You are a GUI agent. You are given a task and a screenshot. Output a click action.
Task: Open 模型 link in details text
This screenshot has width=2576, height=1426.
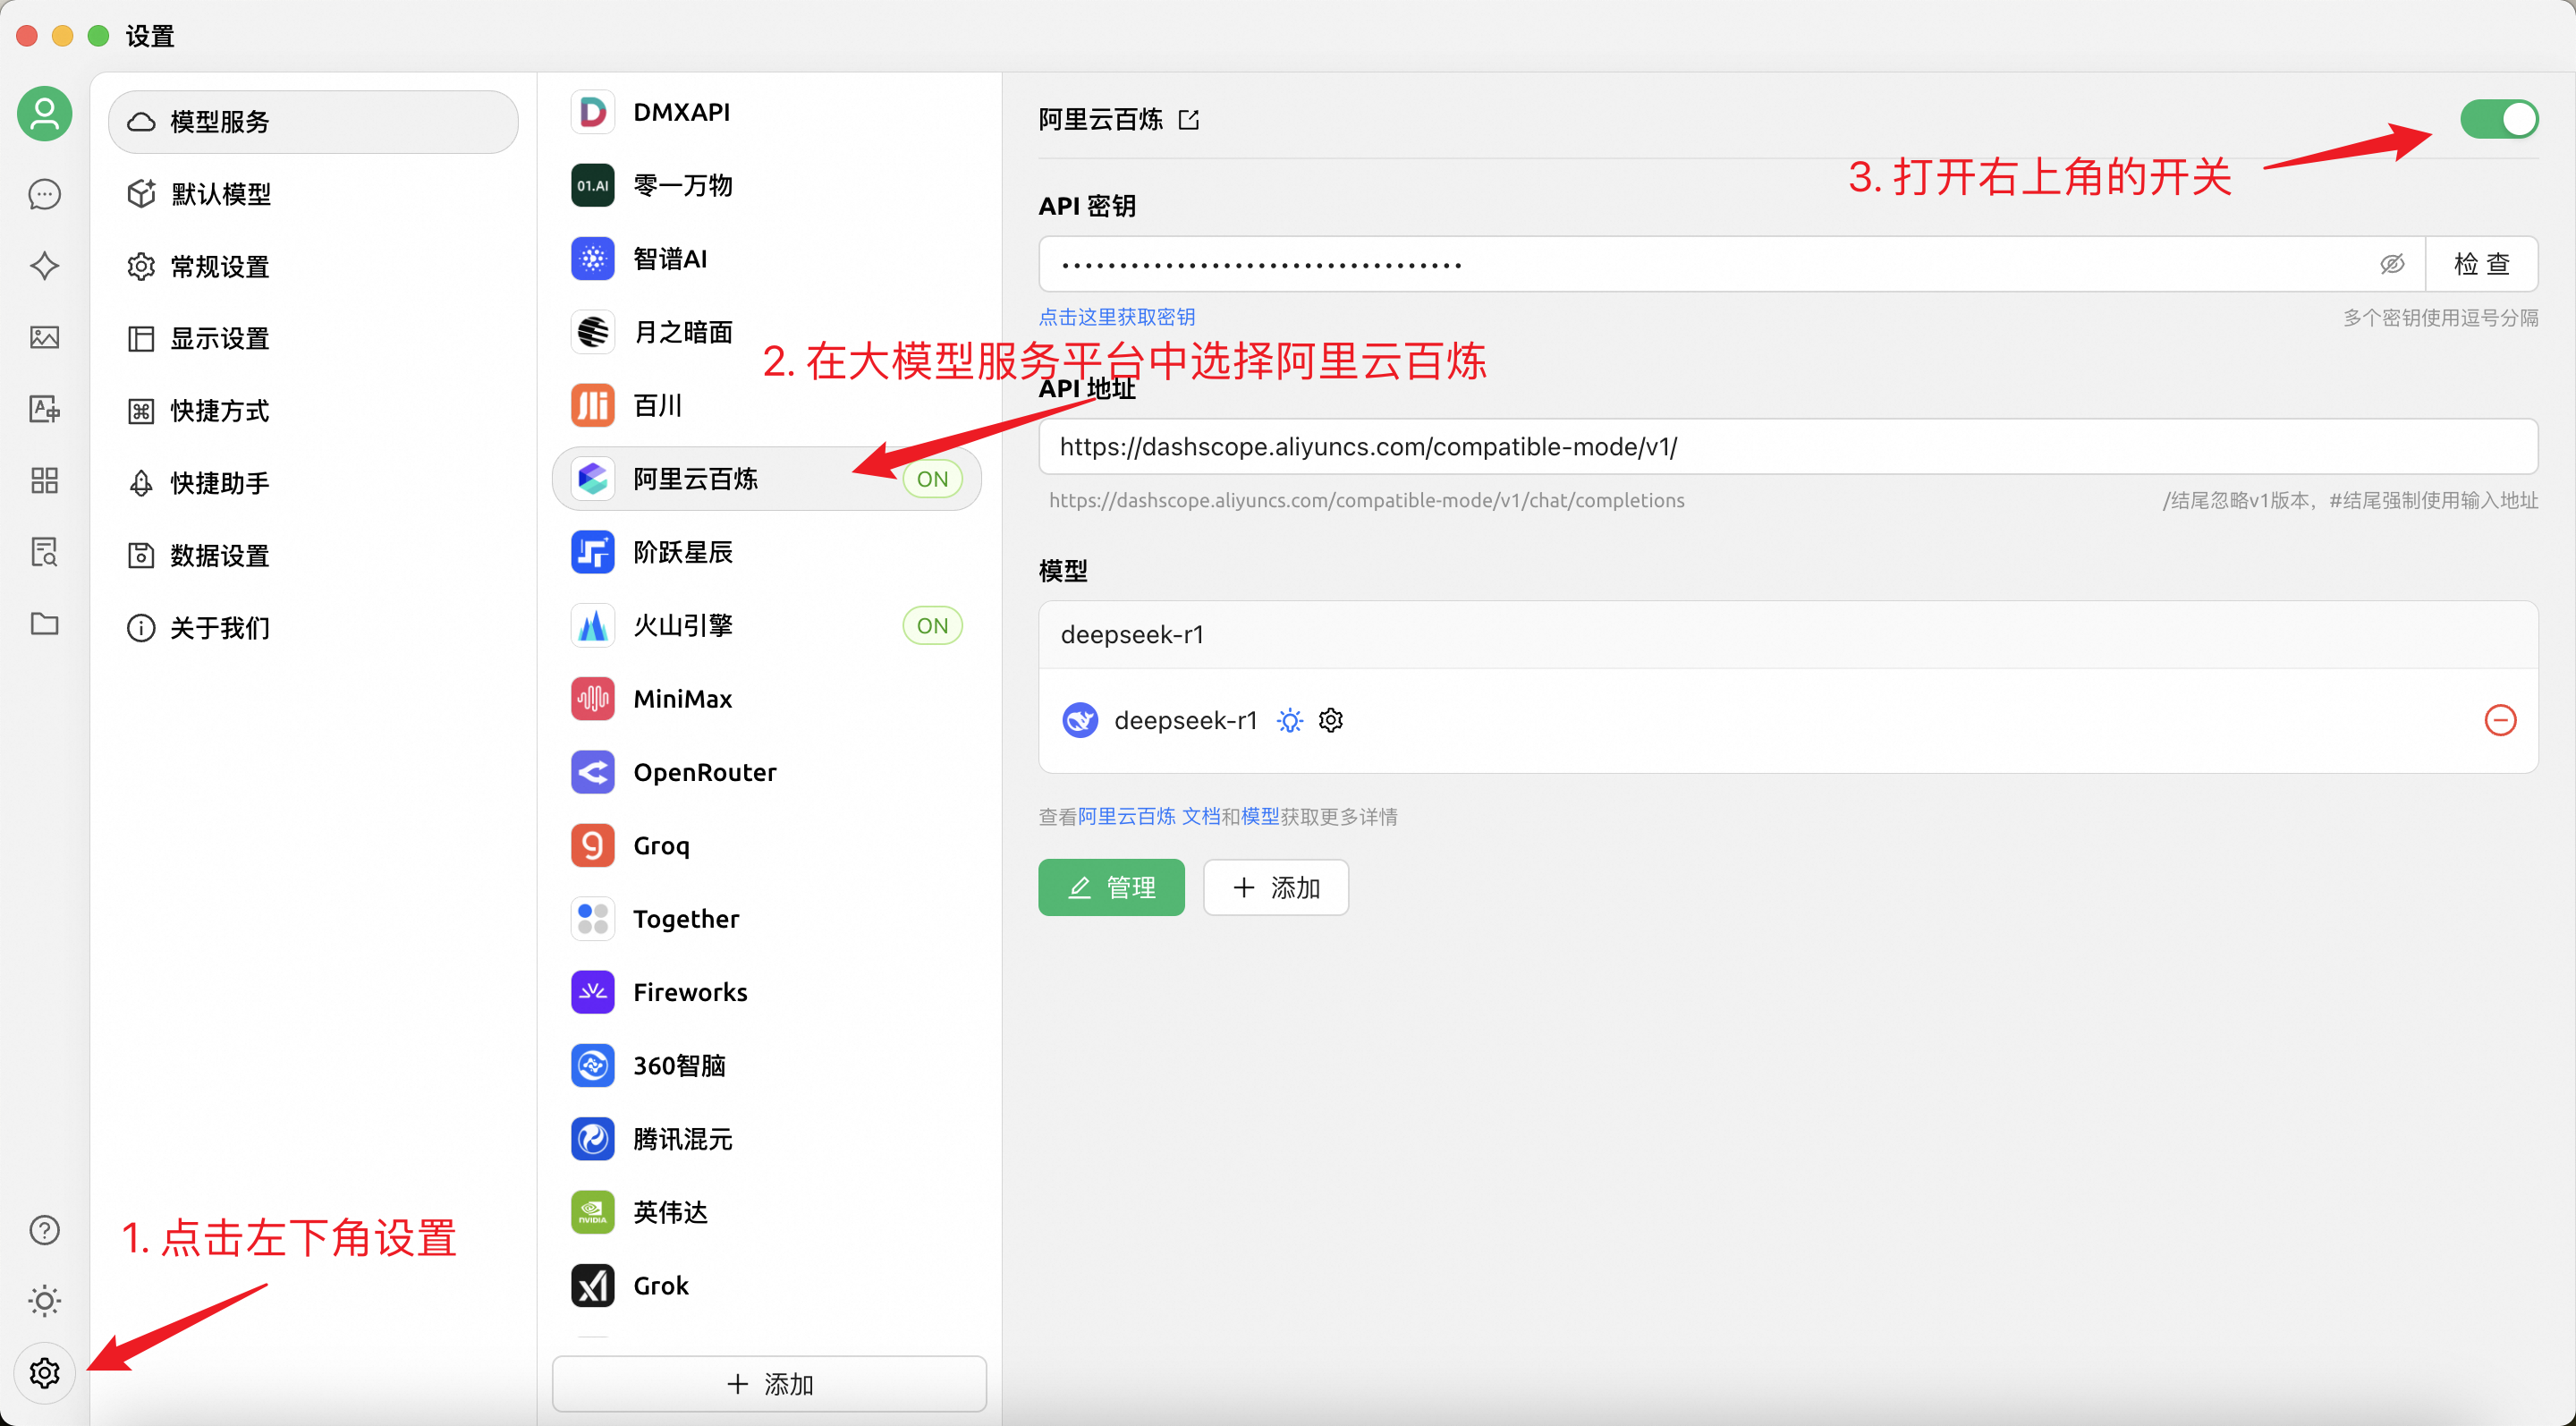tap(1260, 817)
